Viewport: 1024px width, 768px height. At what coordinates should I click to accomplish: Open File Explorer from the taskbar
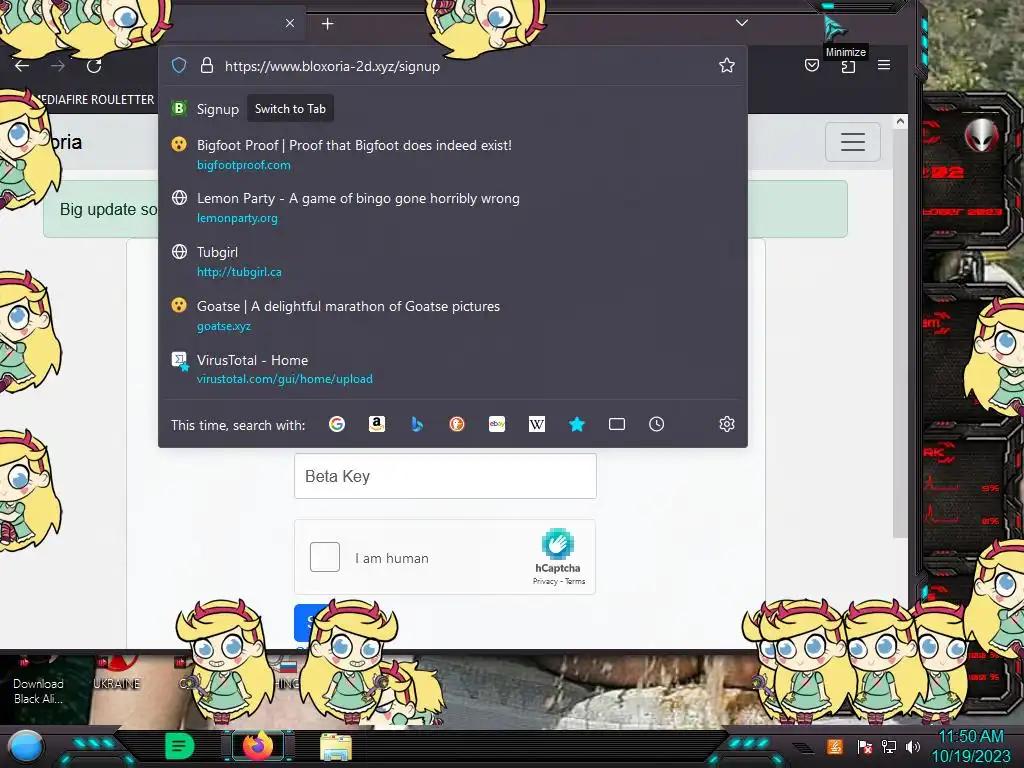click(x=336, y=746)
